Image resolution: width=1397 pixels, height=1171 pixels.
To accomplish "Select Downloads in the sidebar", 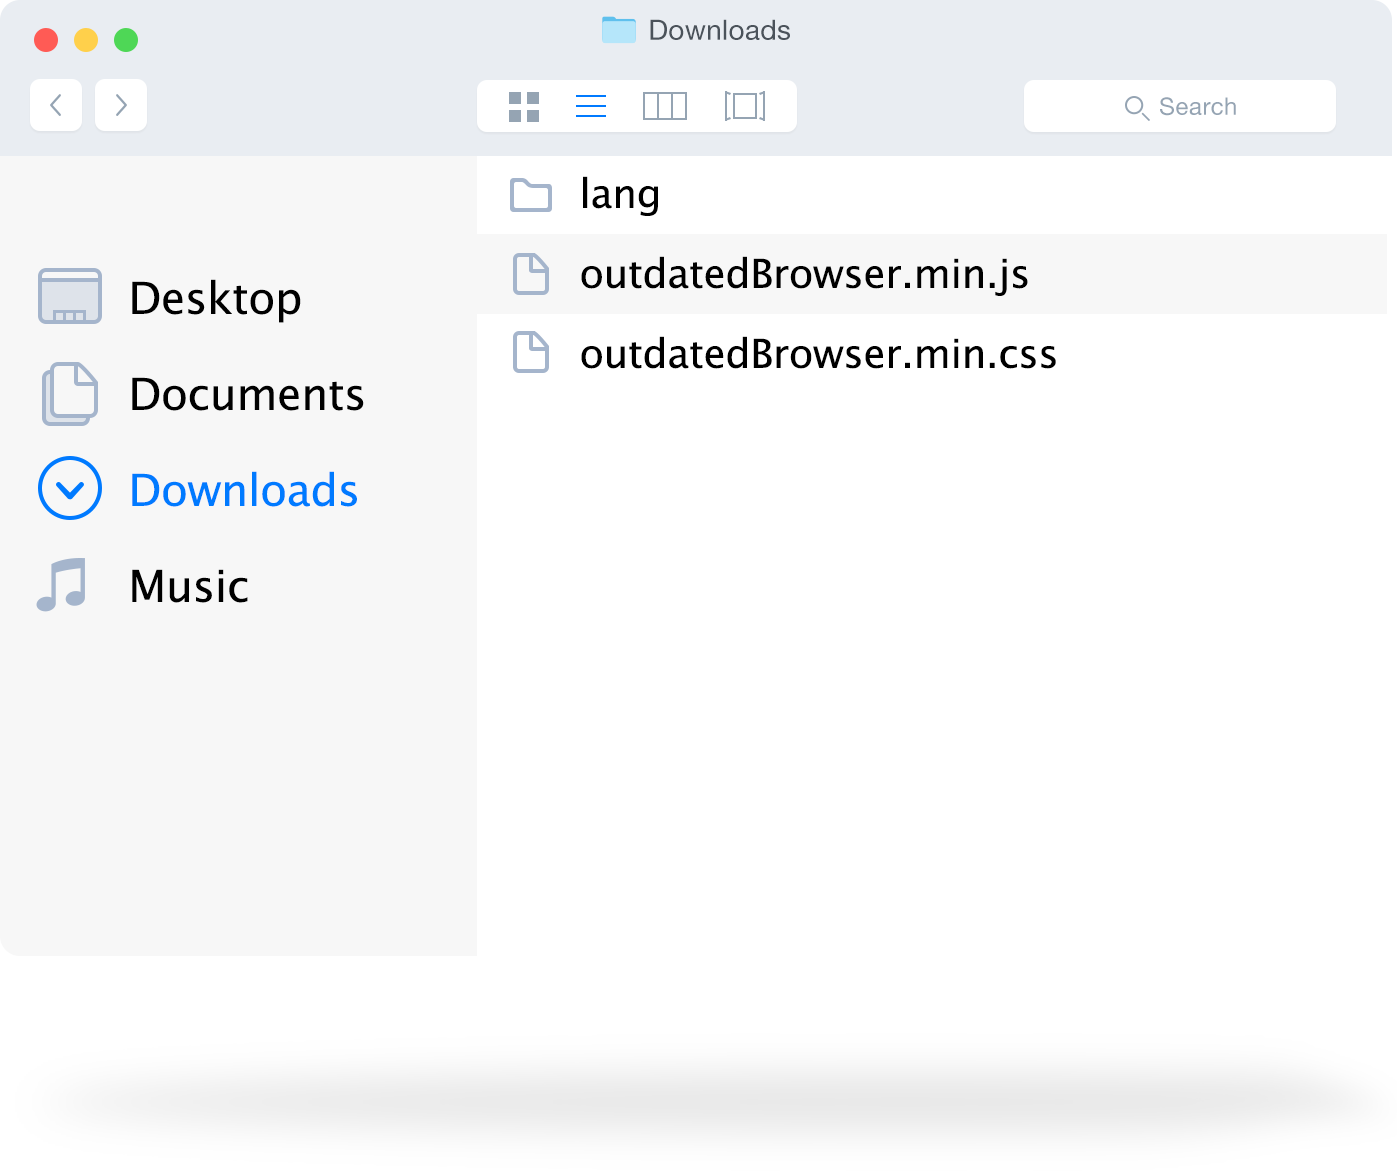I will 244,490.
